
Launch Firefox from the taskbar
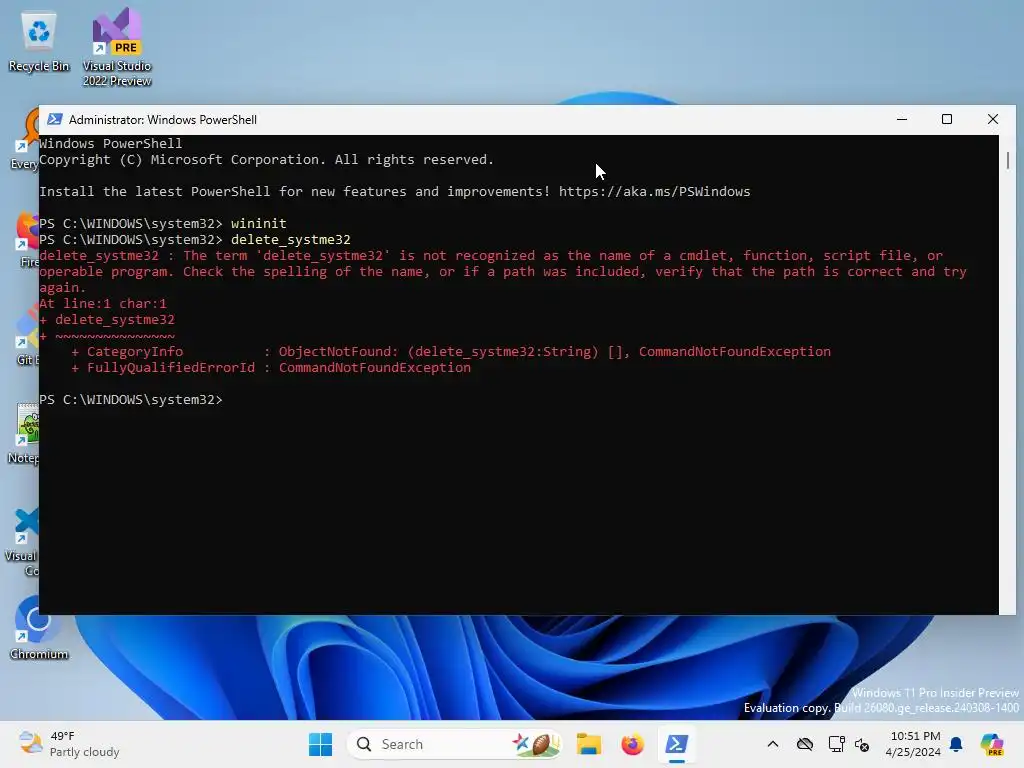point(632,744)
